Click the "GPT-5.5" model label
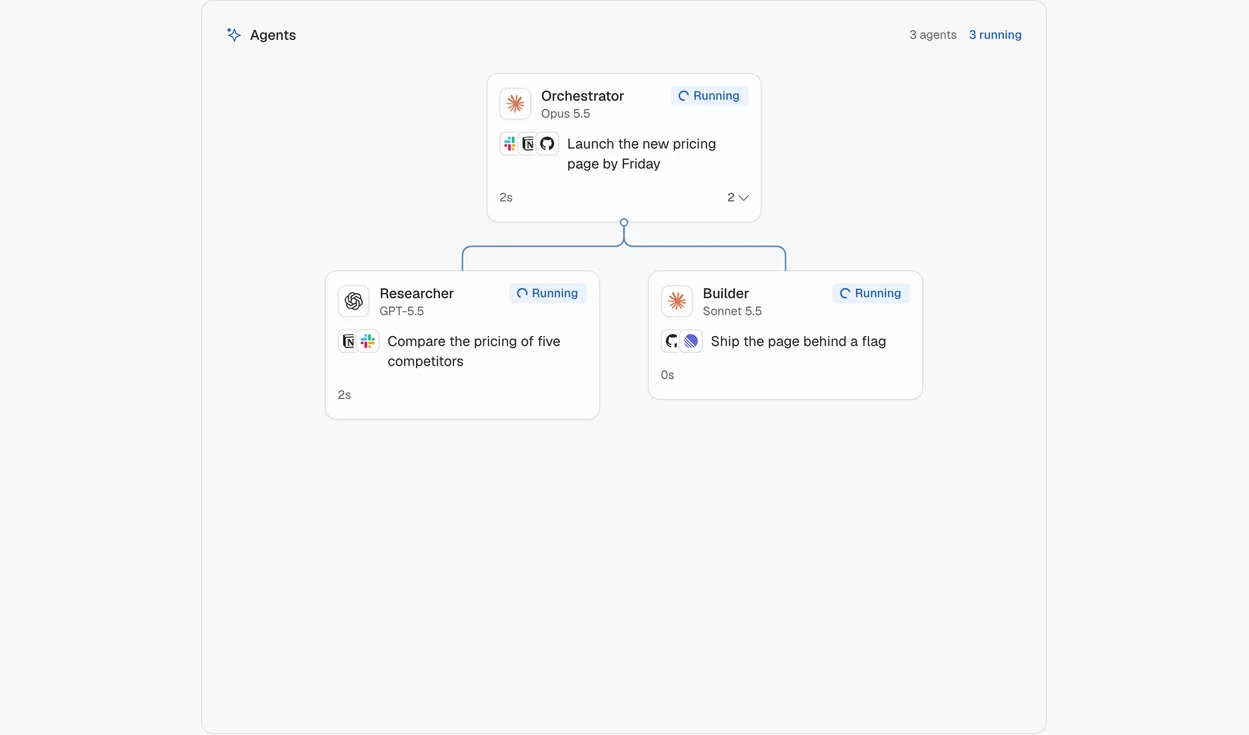 click(402, 311)
